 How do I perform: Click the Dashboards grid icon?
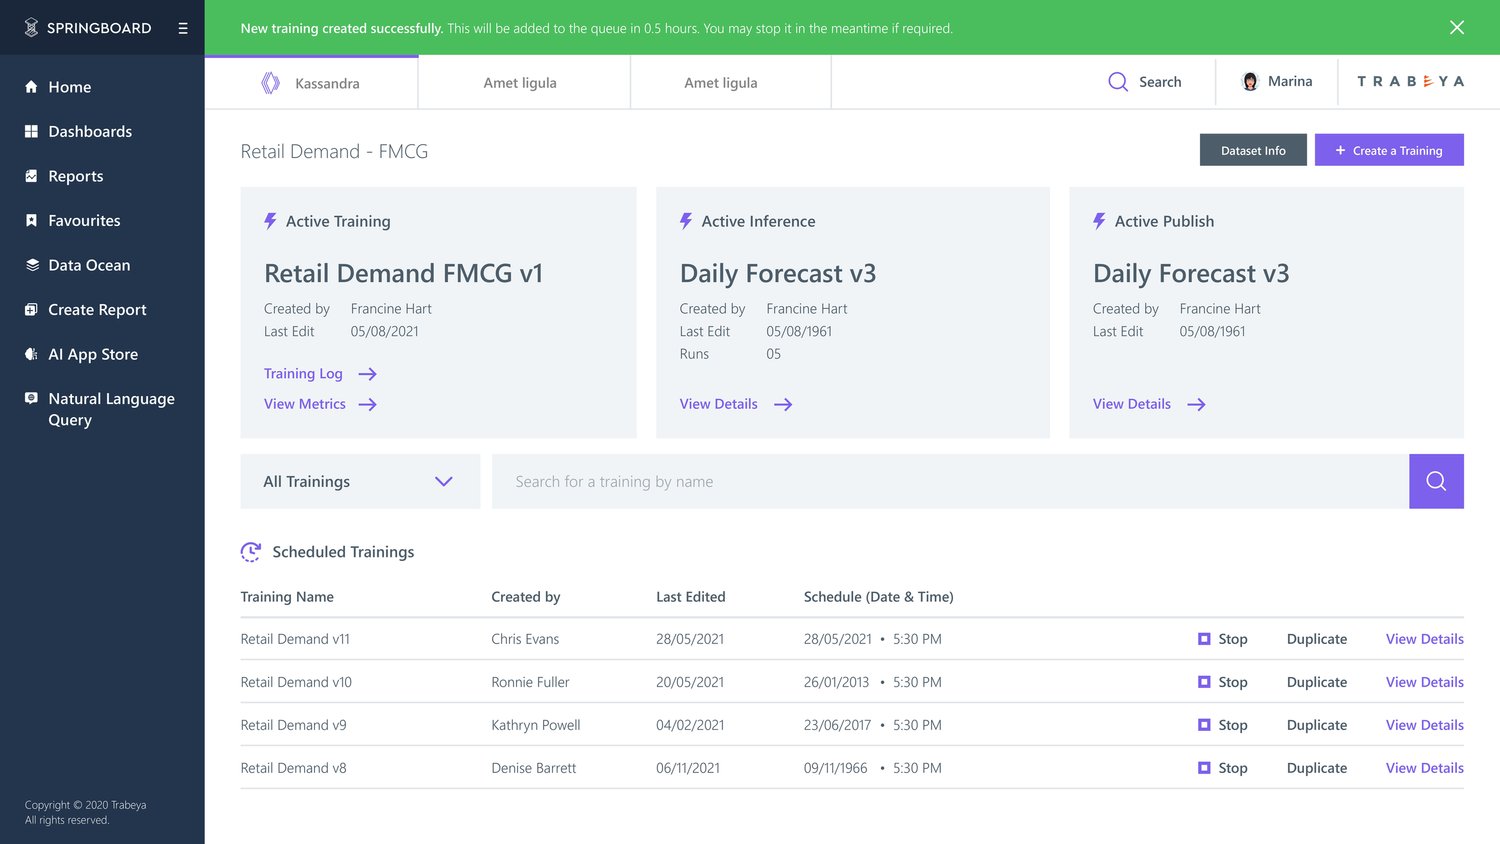point(31,131)
